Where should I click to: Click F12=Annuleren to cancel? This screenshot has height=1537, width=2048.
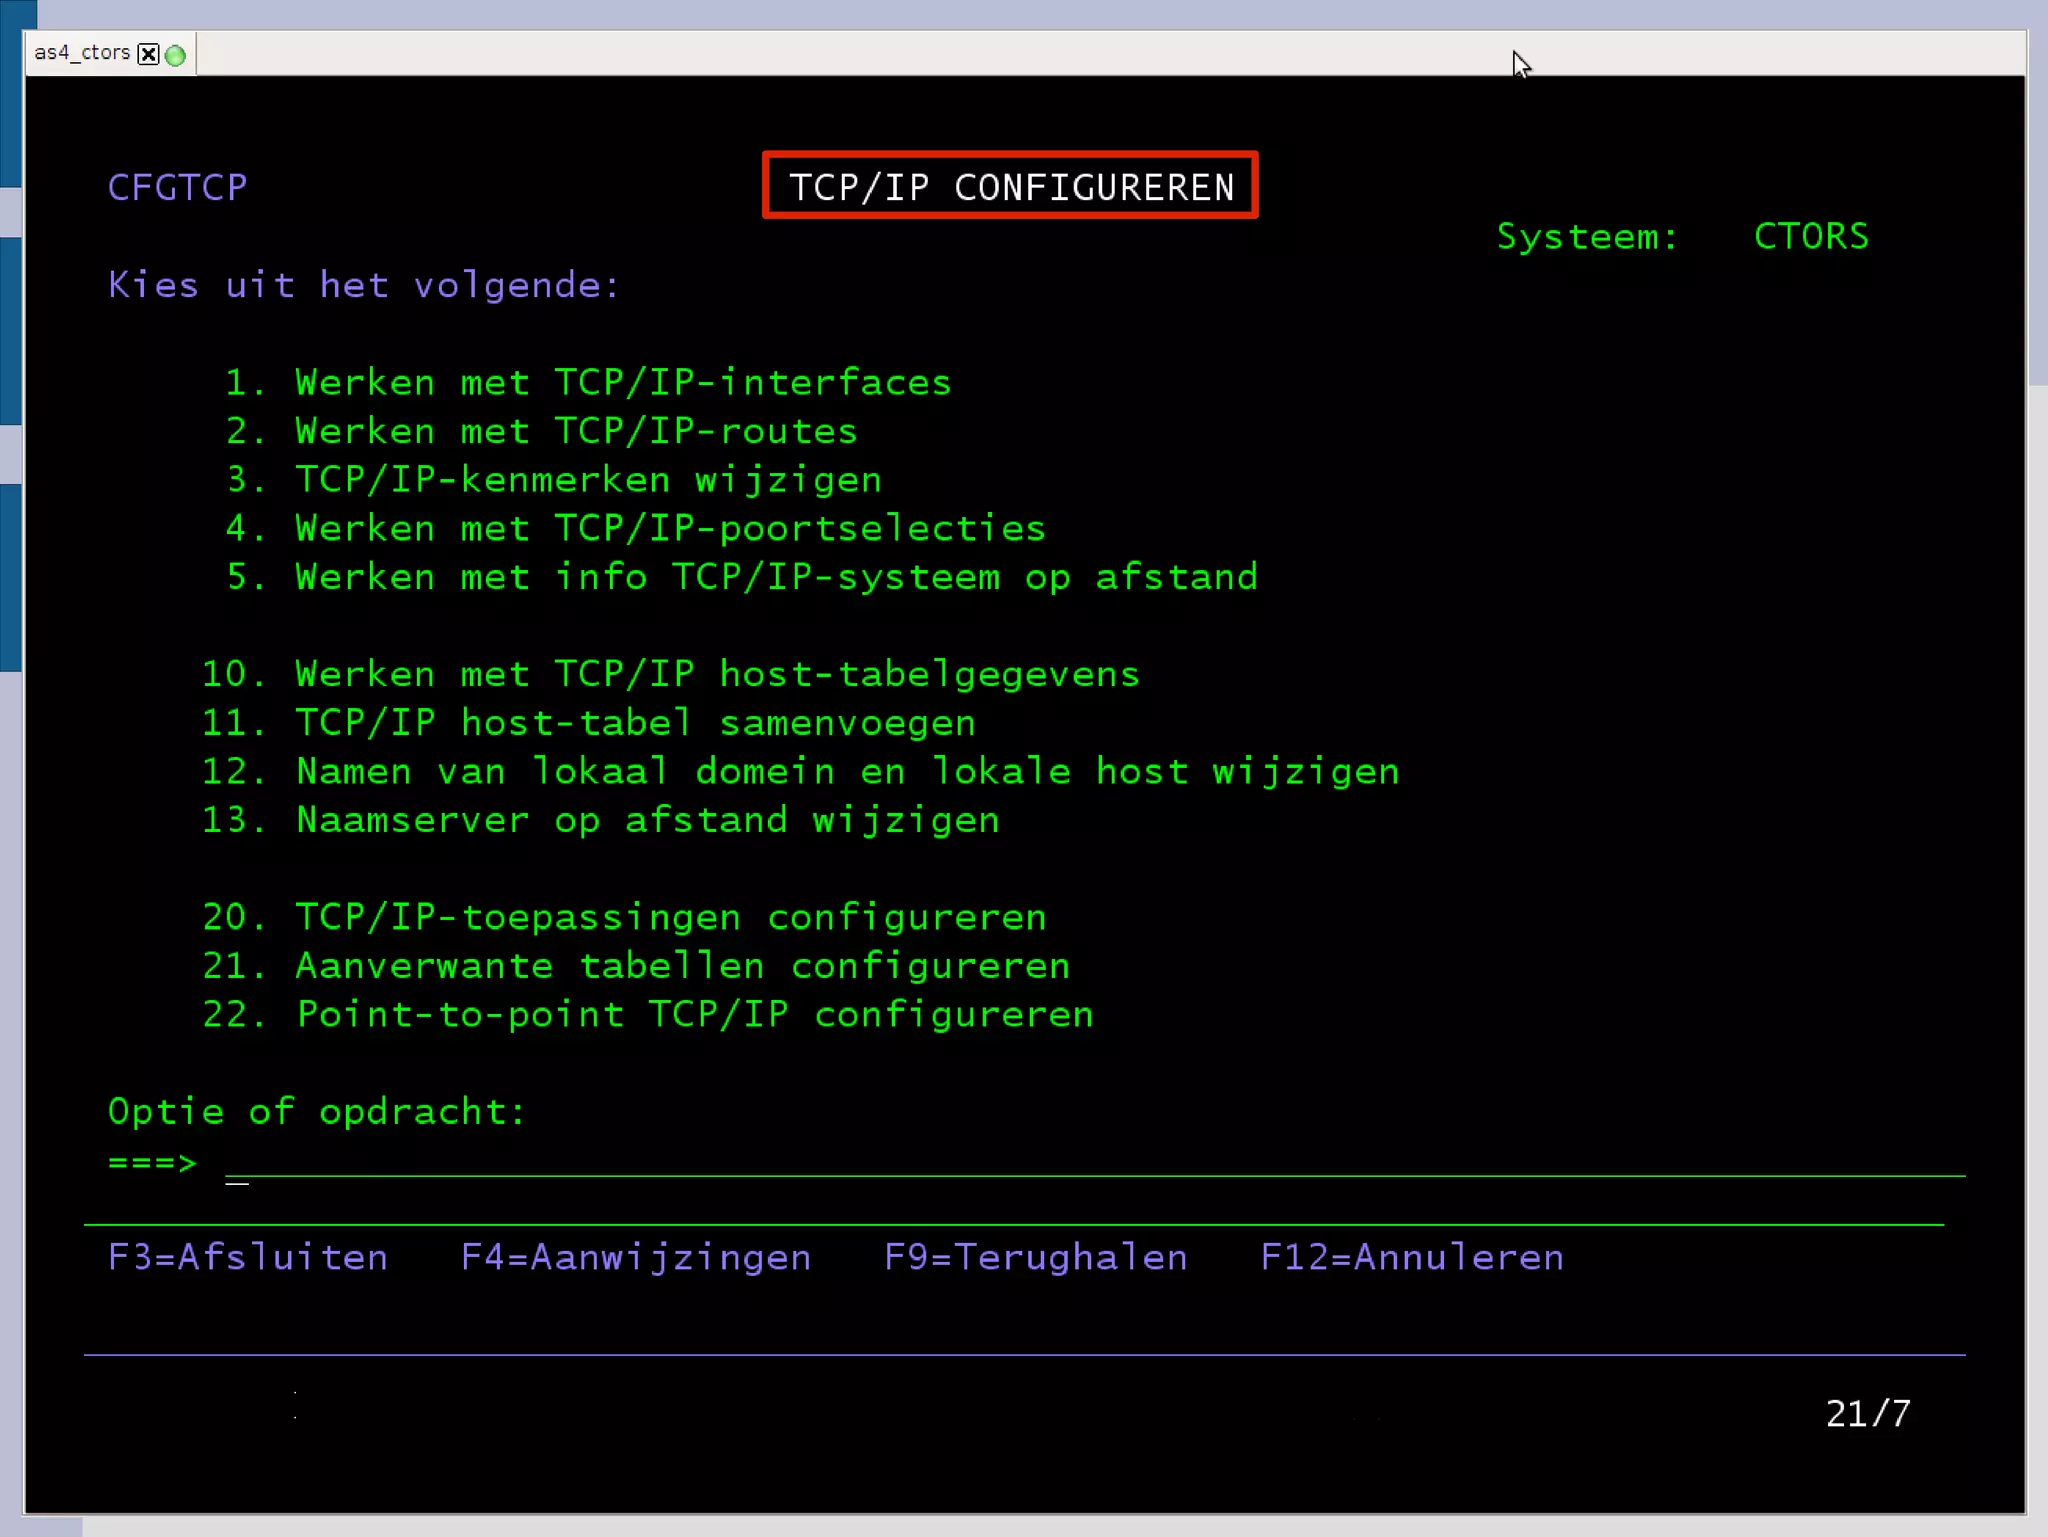coord(1411,1258)
